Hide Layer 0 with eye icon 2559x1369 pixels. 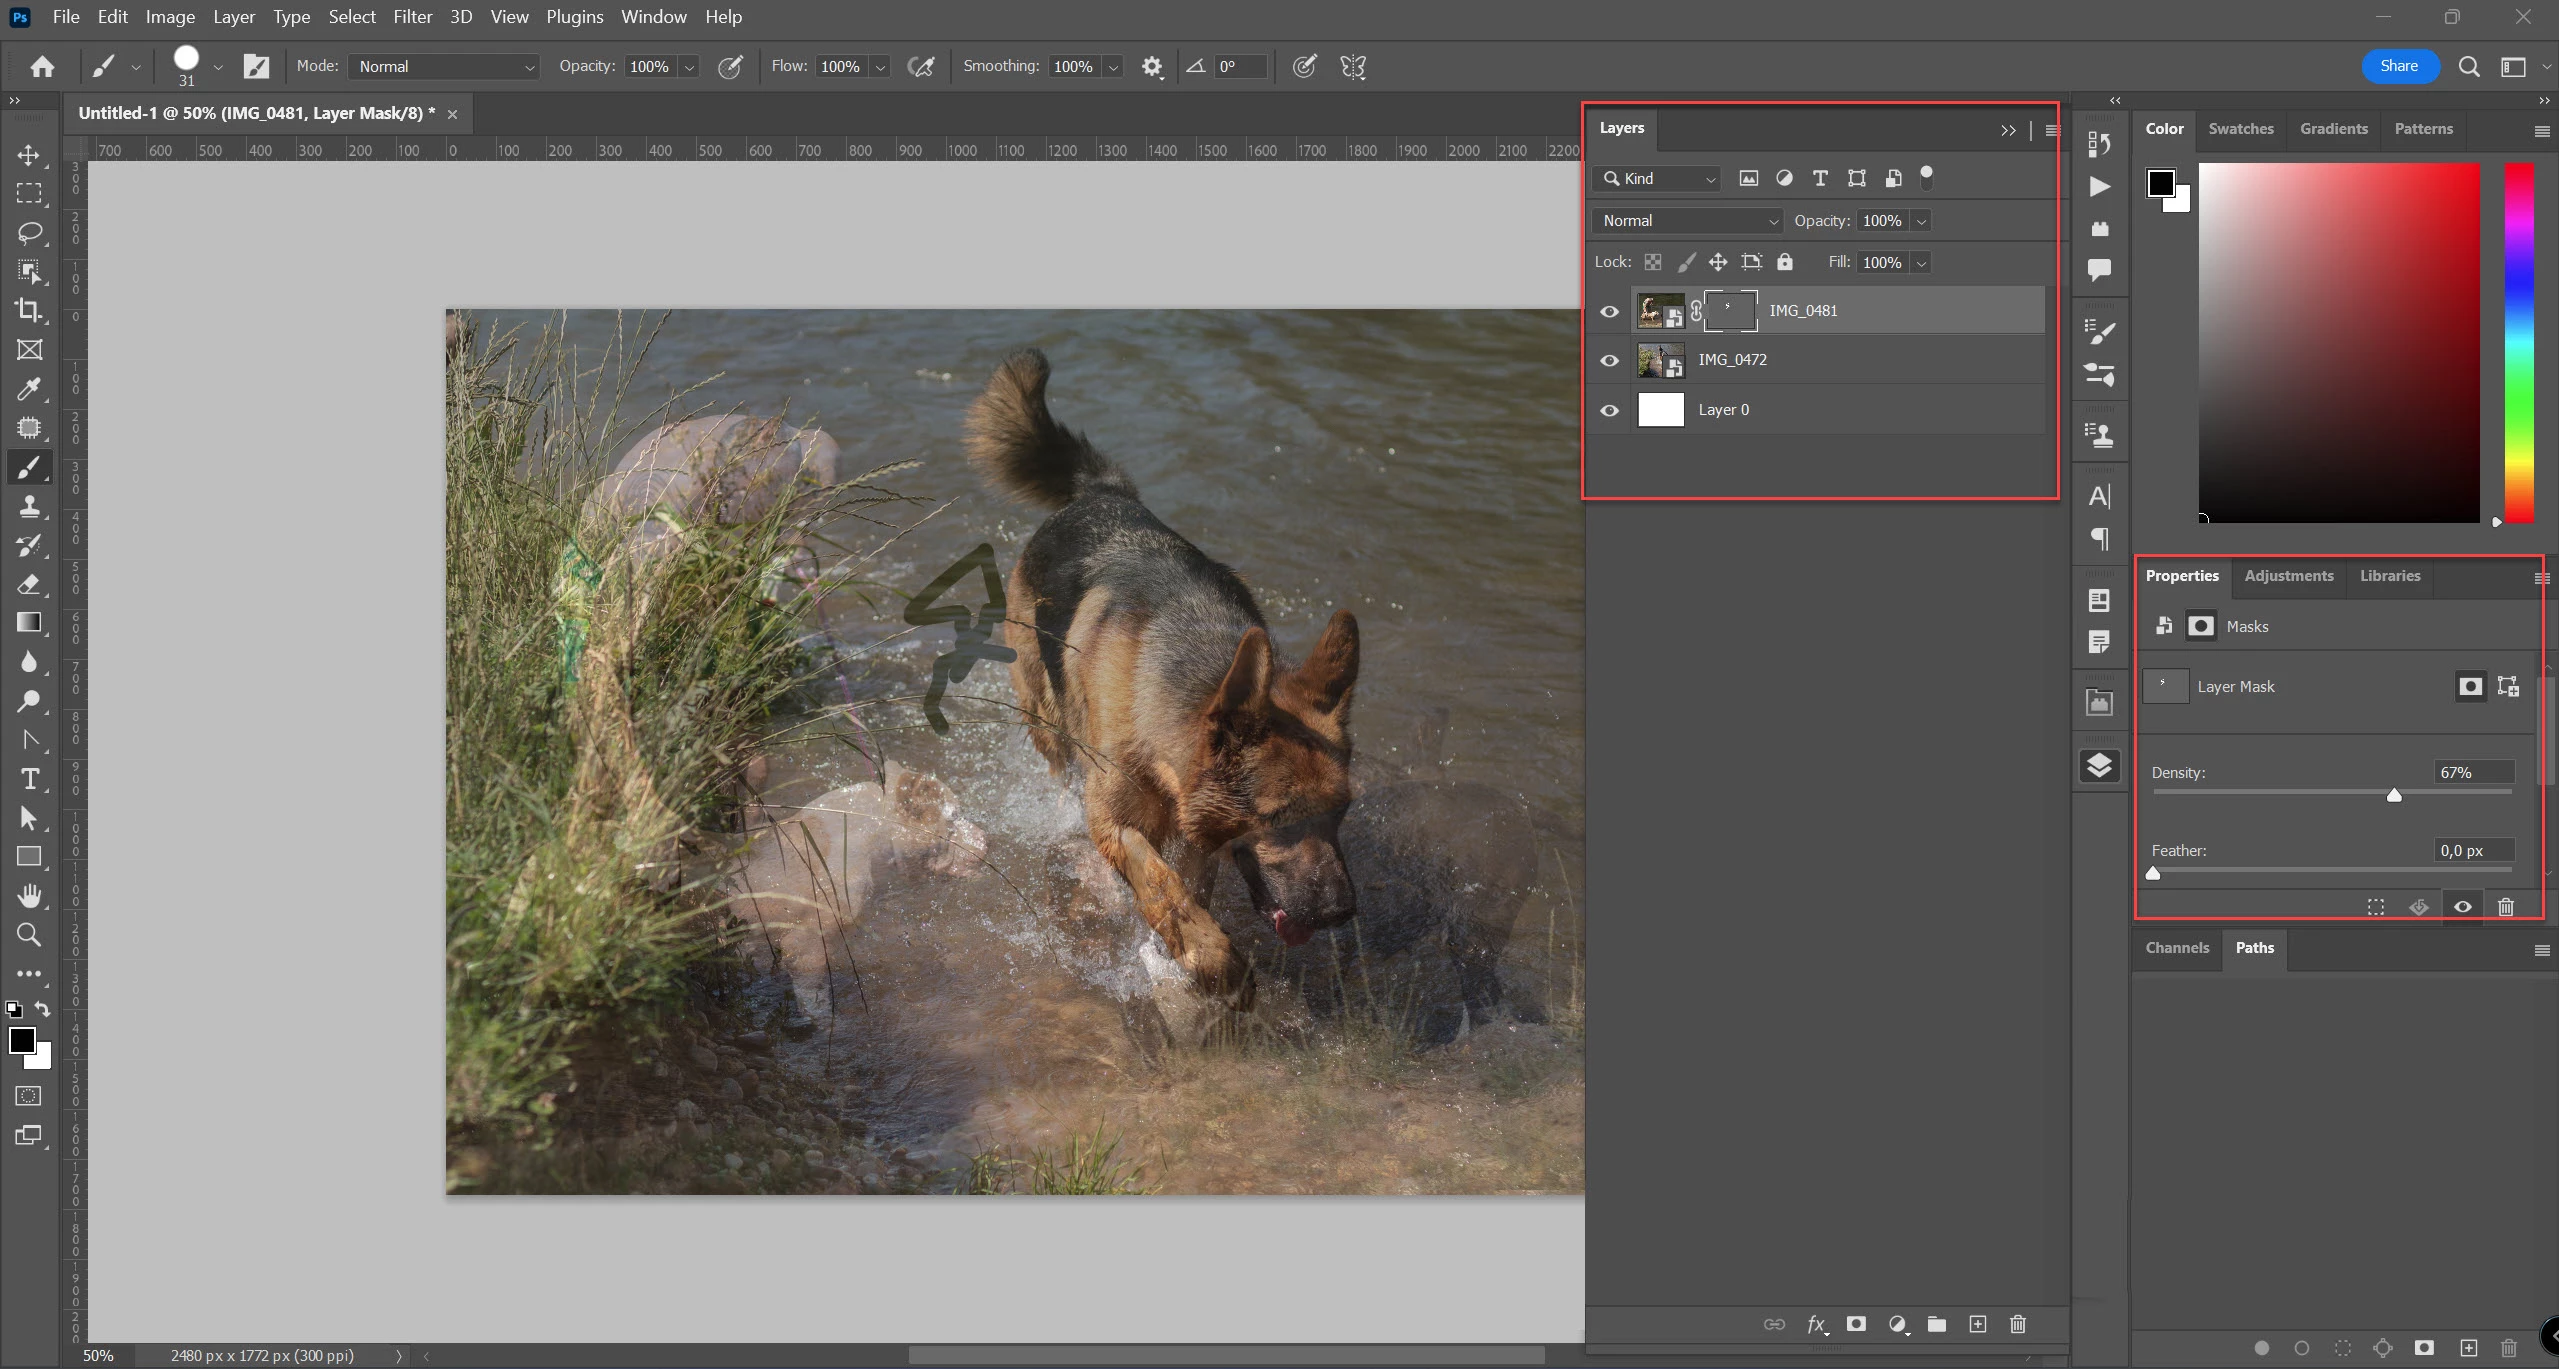(x=1609, y=411)
